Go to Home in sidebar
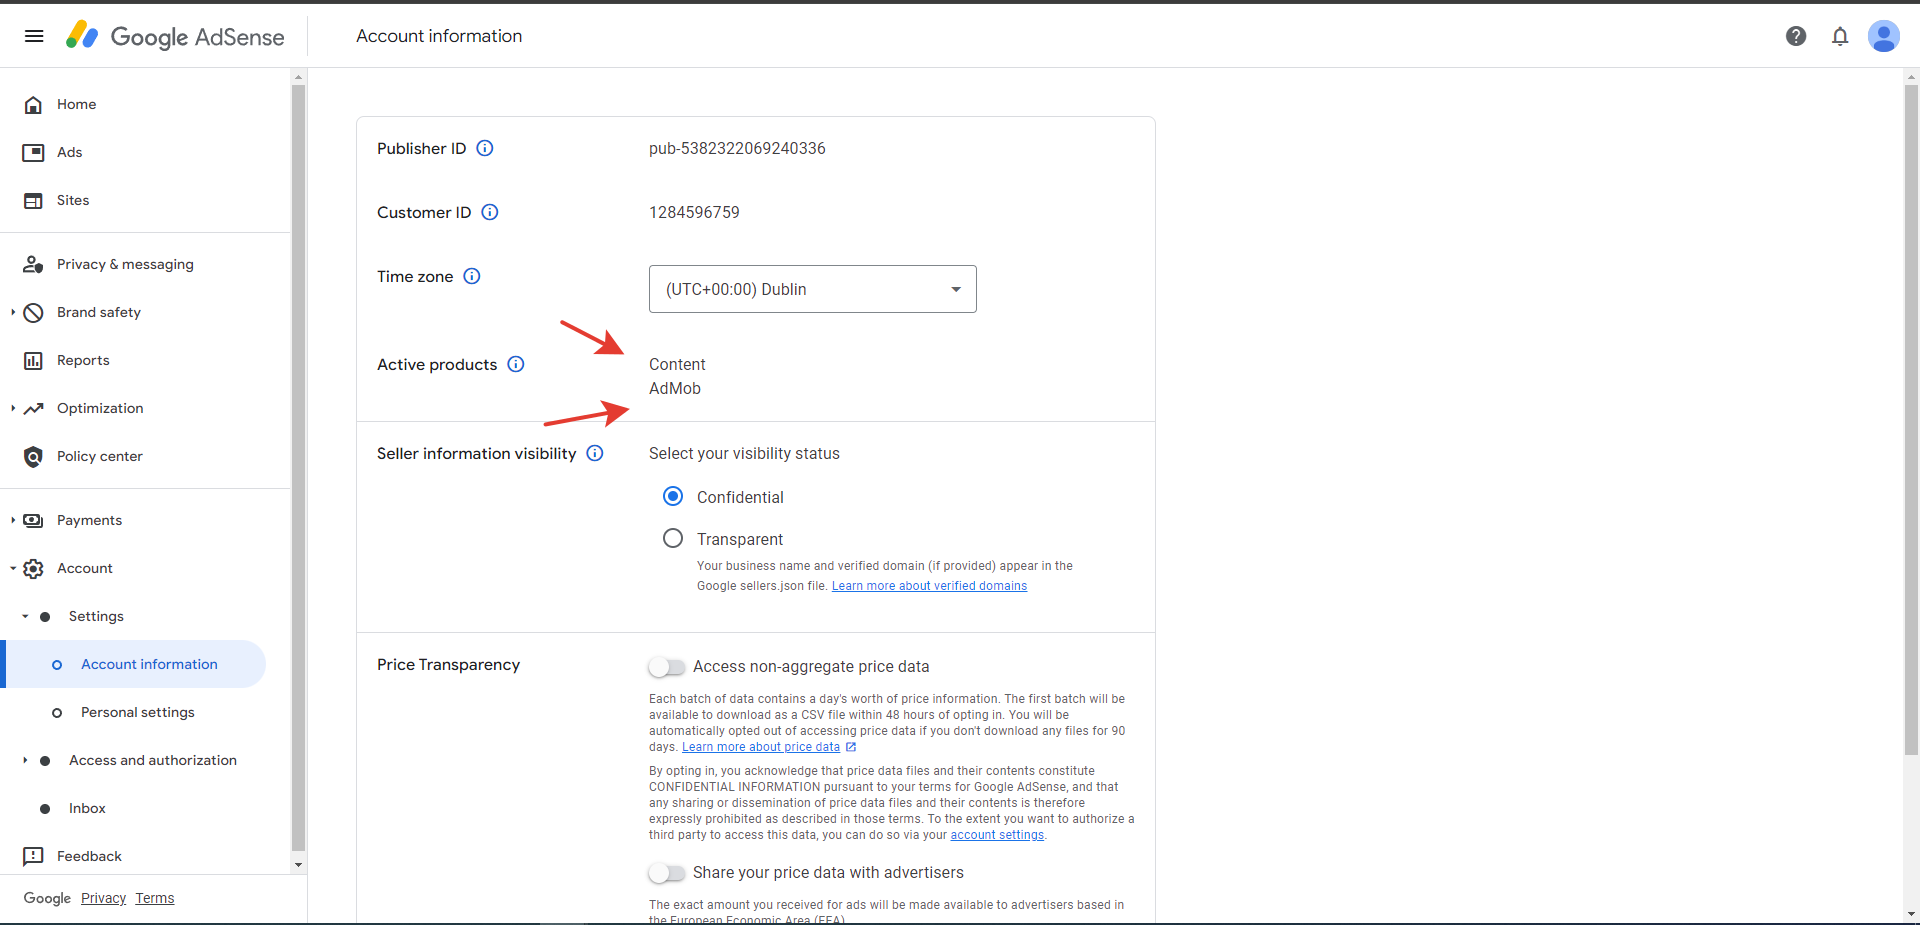The width and height of the screenshot is (1920, 925). point(77,104)
